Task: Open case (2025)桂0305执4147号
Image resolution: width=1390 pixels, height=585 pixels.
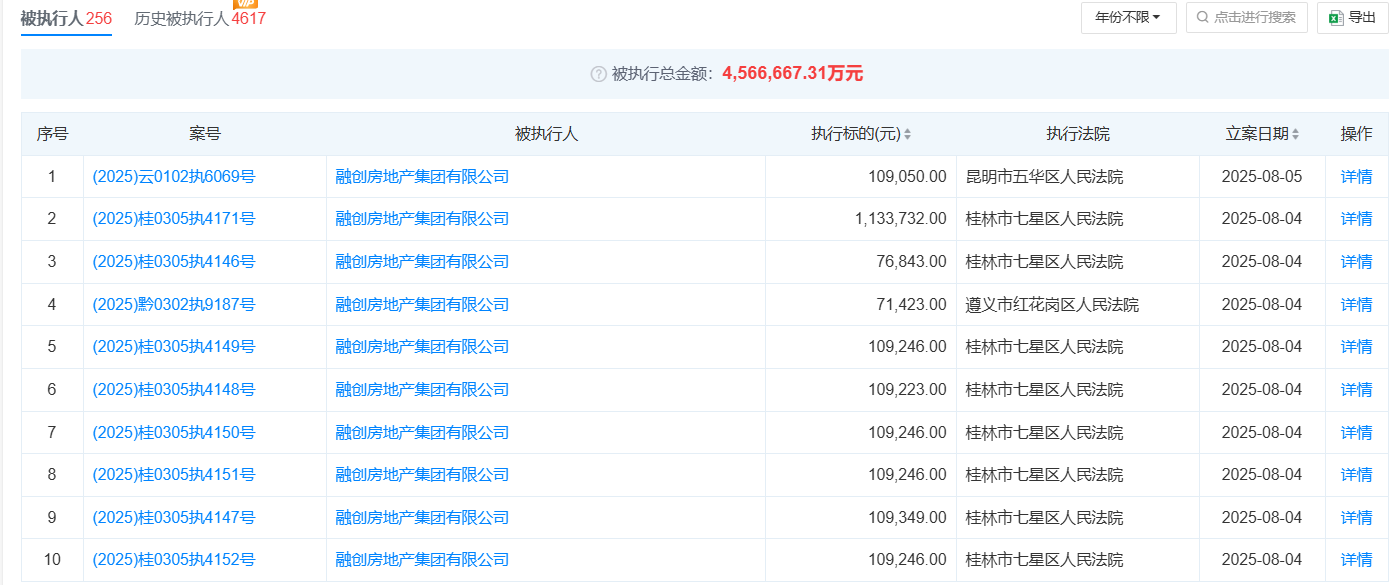Action: coord(174,518)
